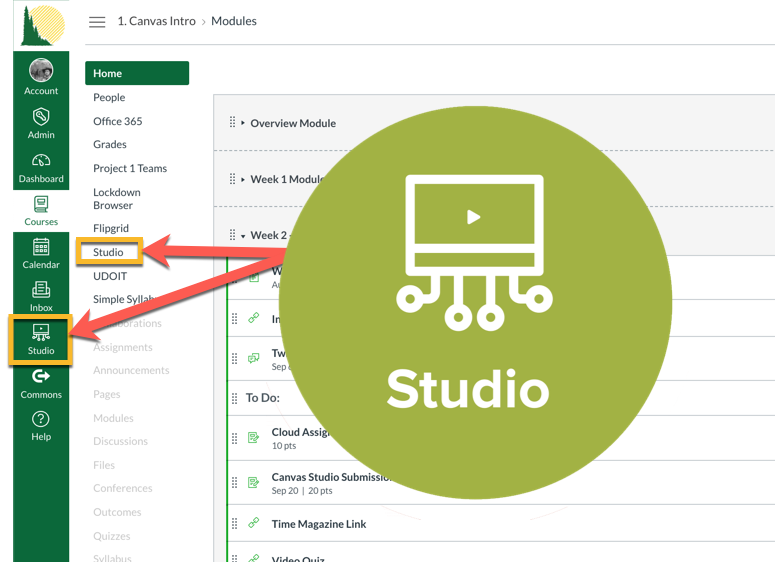Open Office 365 course link
This screenshot has height=562, width=775.
tap(118, 121)
